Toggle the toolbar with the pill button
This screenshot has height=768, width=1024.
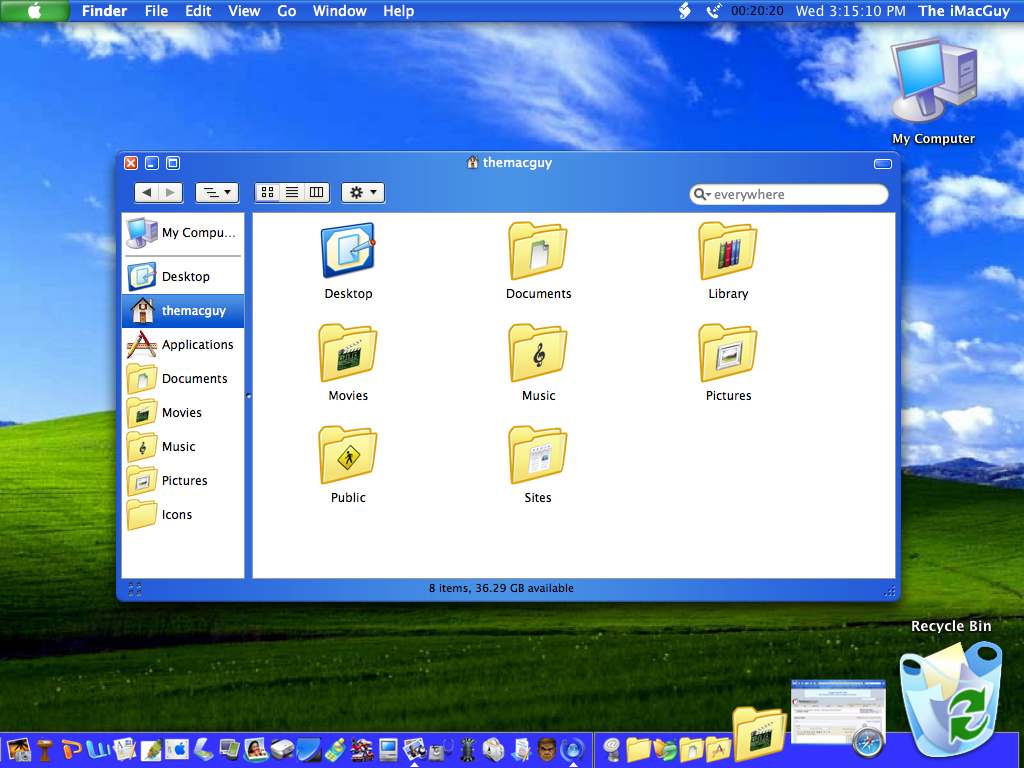tap(882, 163)
